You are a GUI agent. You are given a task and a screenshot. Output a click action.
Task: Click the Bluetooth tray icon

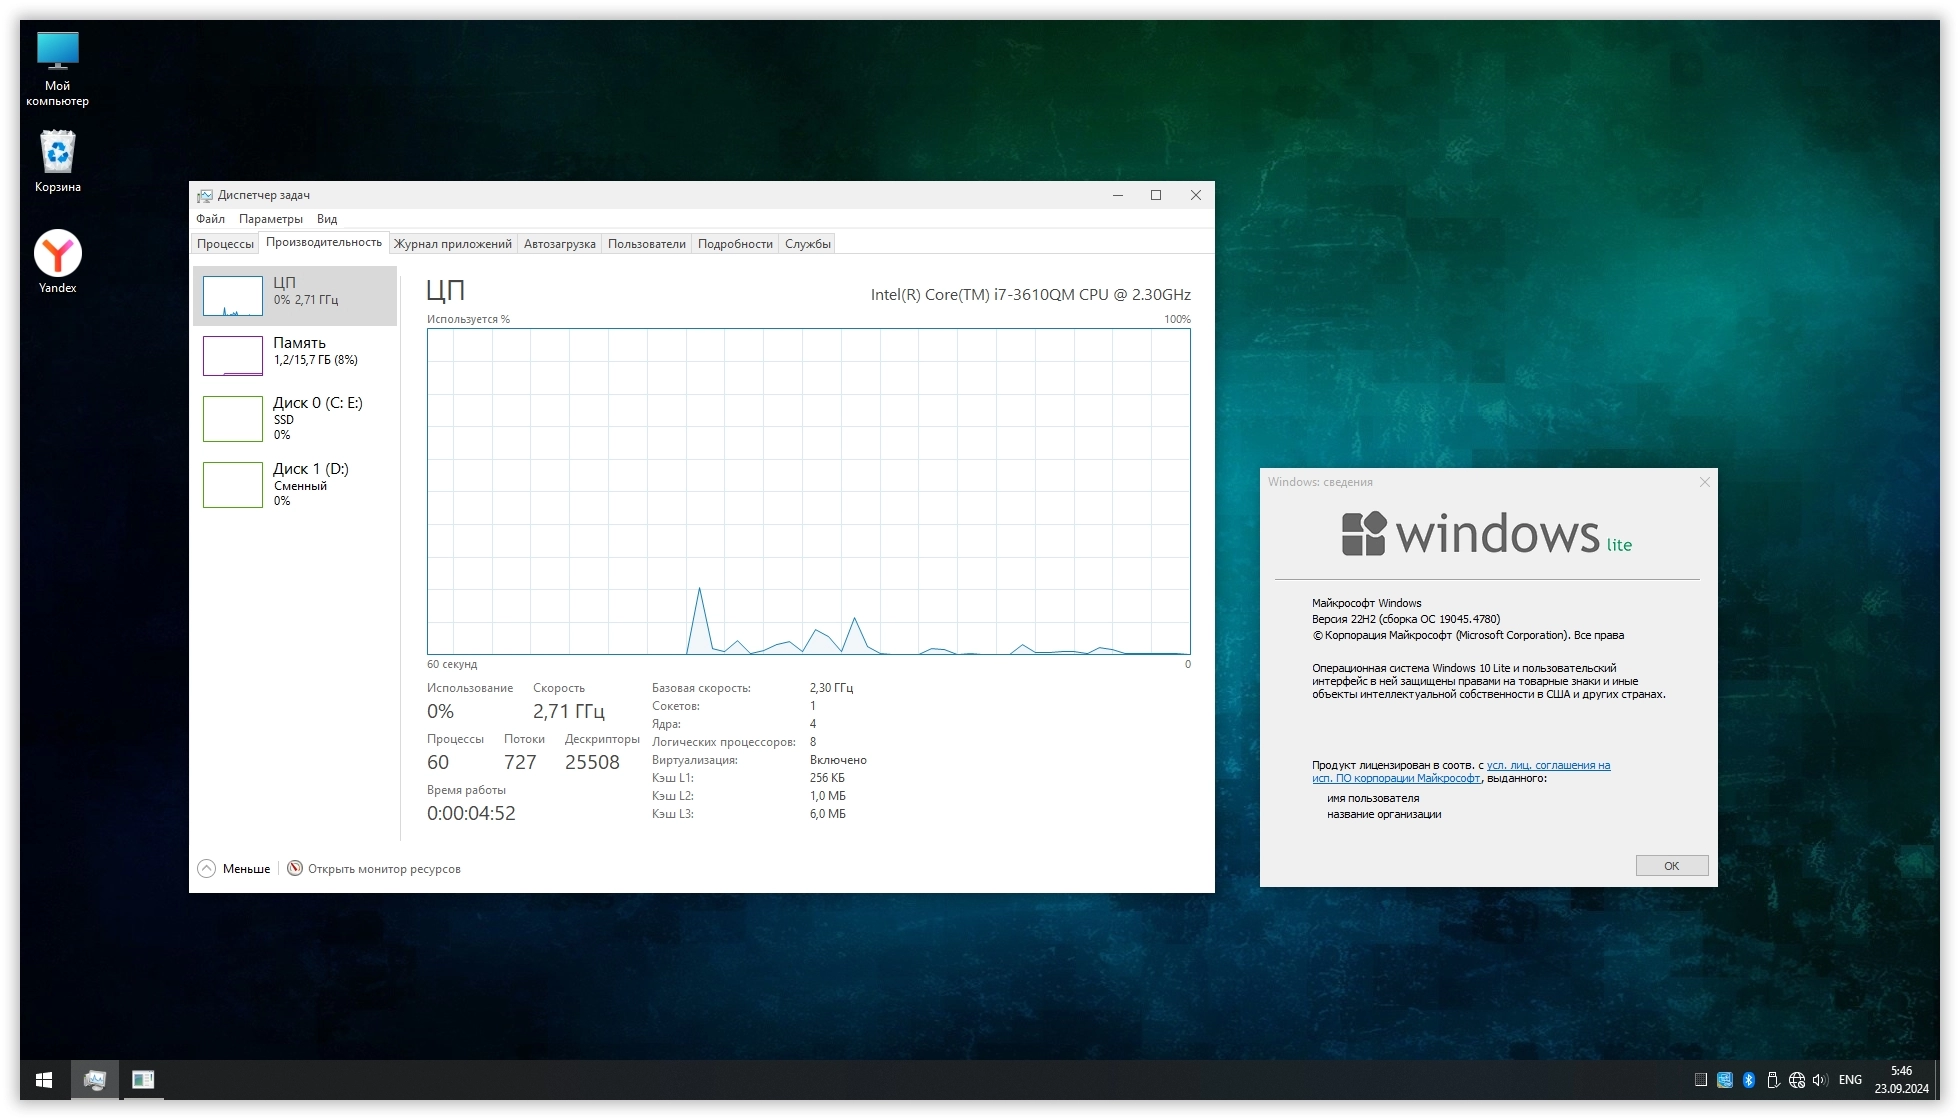1749,1080
